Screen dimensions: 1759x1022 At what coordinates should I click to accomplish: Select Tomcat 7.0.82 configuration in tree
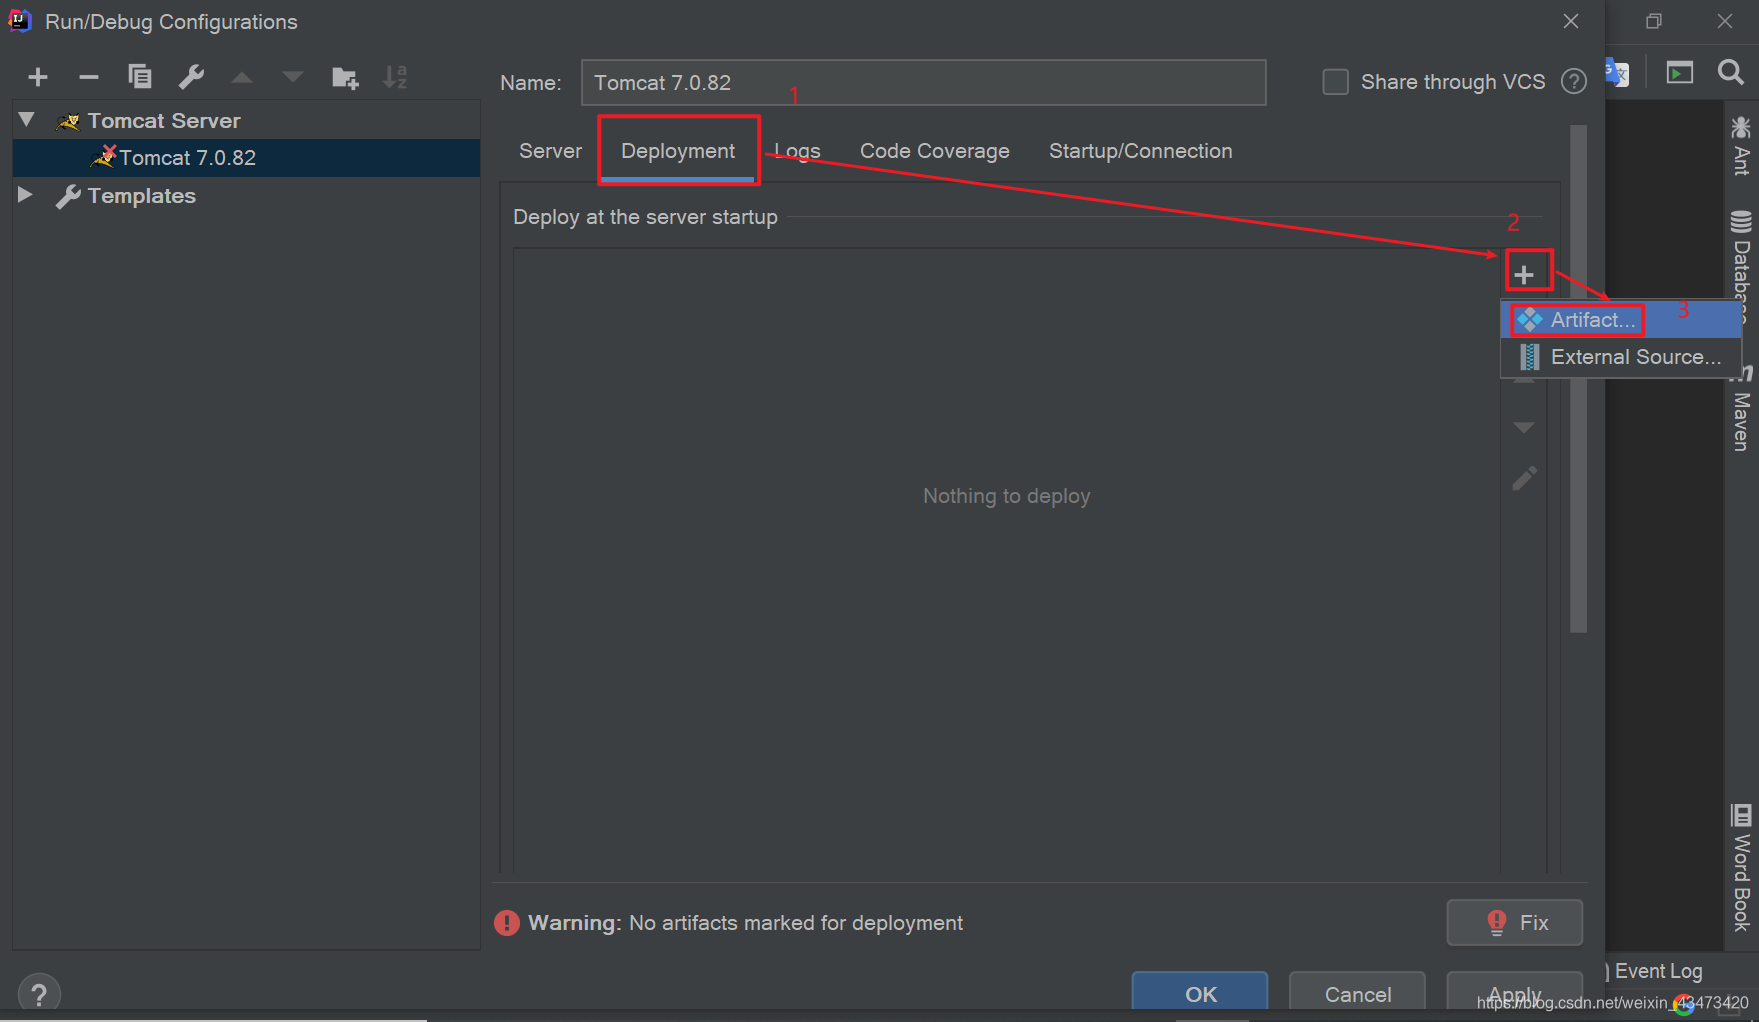click(246, 158)
